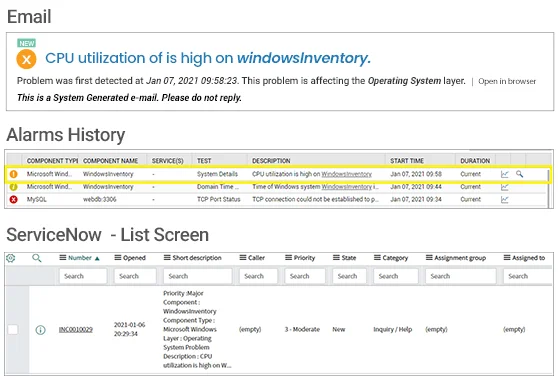Open the Caller column menu icon
Image resolution: width=558 pixels, height=380 pixels.
point(243,258)
